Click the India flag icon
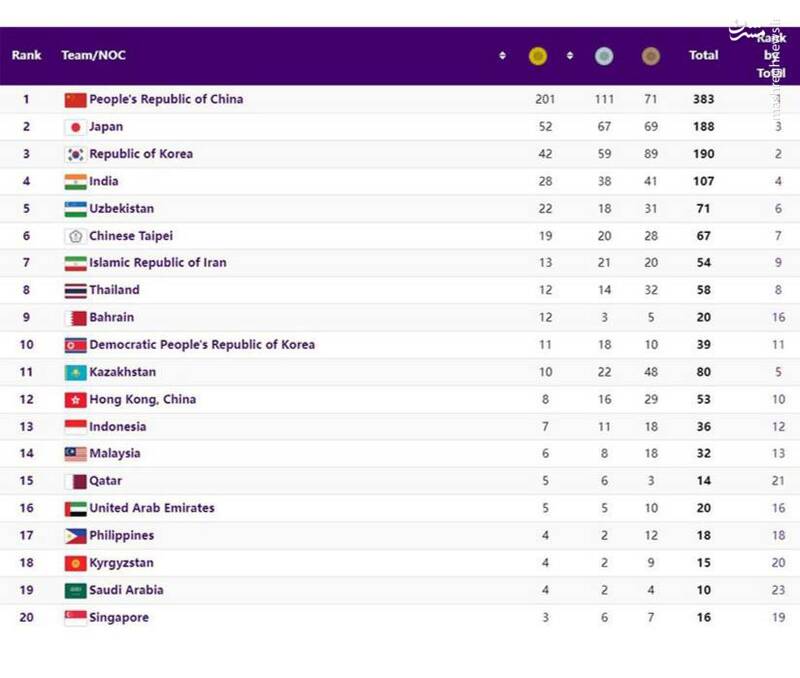Image resolution: width=800 pixels, height=678 pixels. pos(75,181)
